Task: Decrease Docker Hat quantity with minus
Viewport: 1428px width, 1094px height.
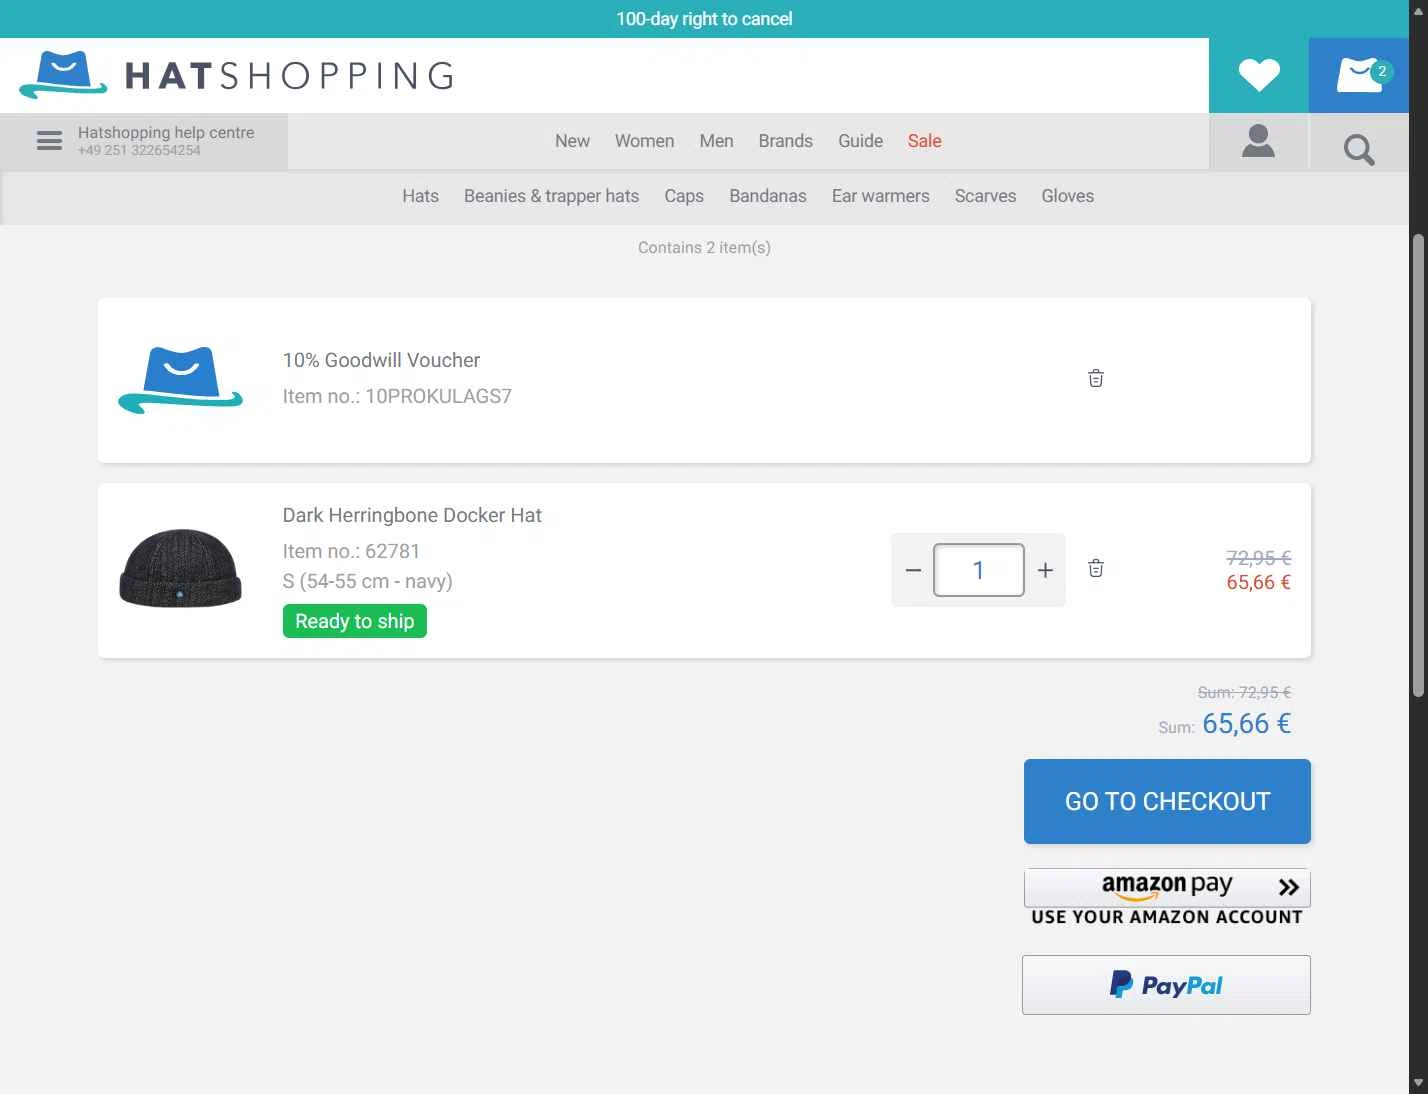Action: point(913,570)
